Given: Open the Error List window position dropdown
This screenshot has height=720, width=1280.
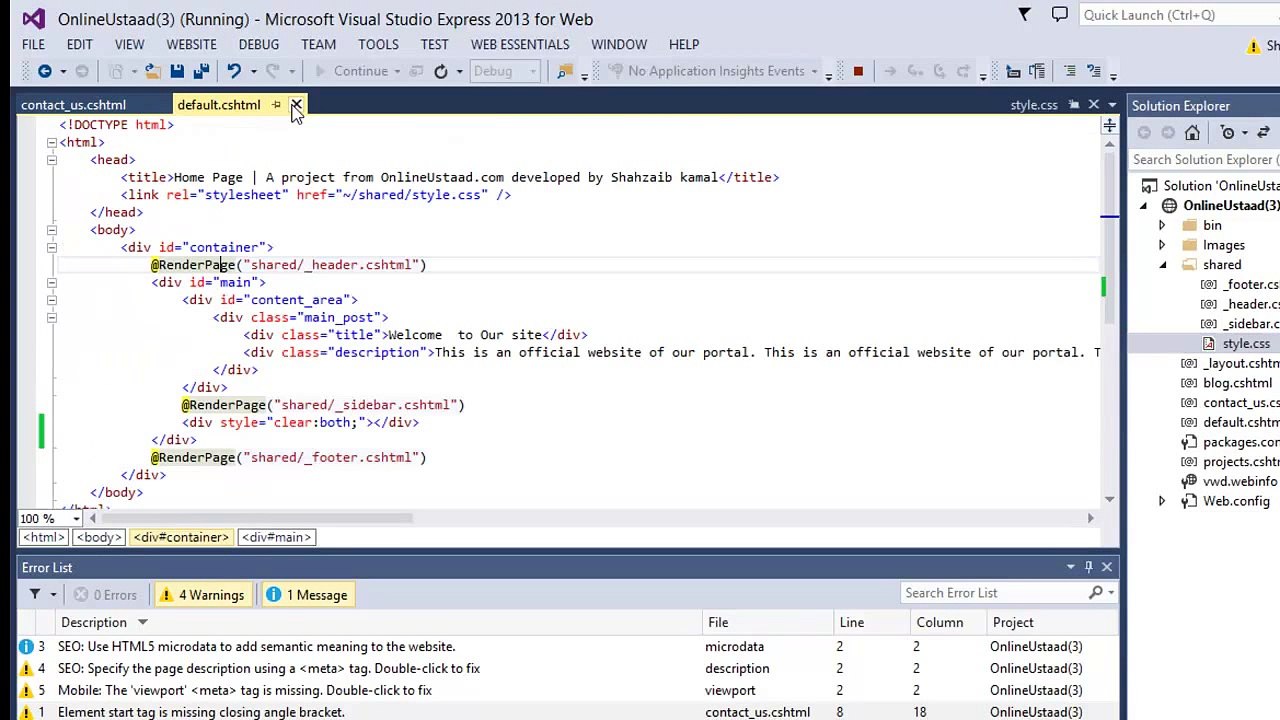Looking at the screenshot, I should [x=1070, y=567].
